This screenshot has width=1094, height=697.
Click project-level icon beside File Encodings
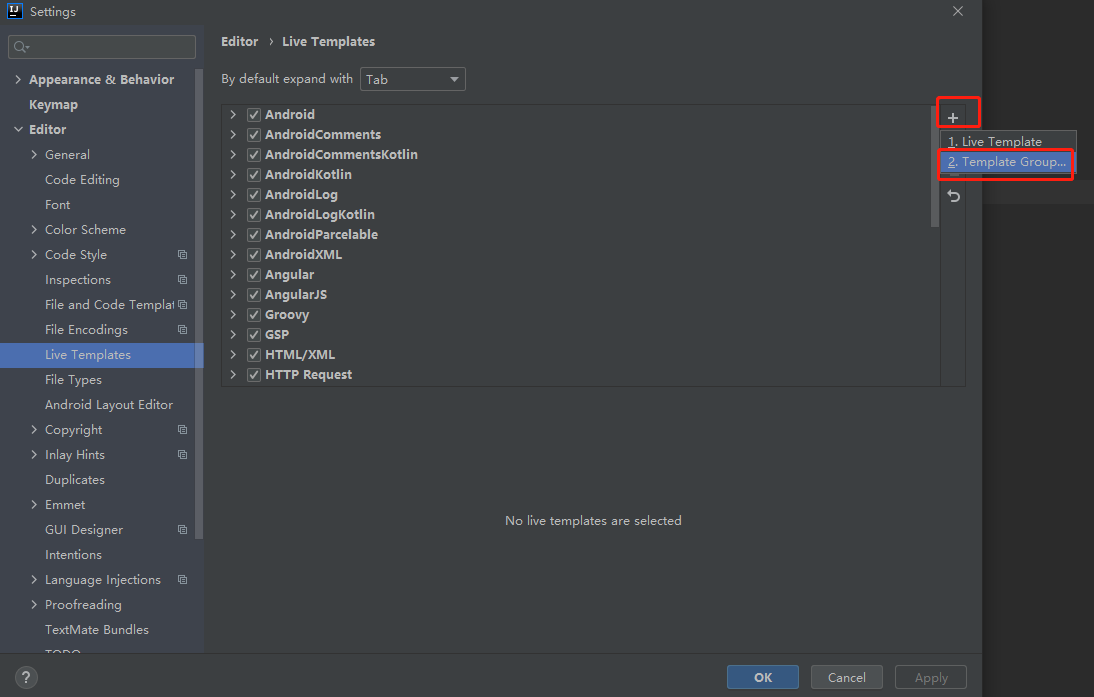coord(182,330)
